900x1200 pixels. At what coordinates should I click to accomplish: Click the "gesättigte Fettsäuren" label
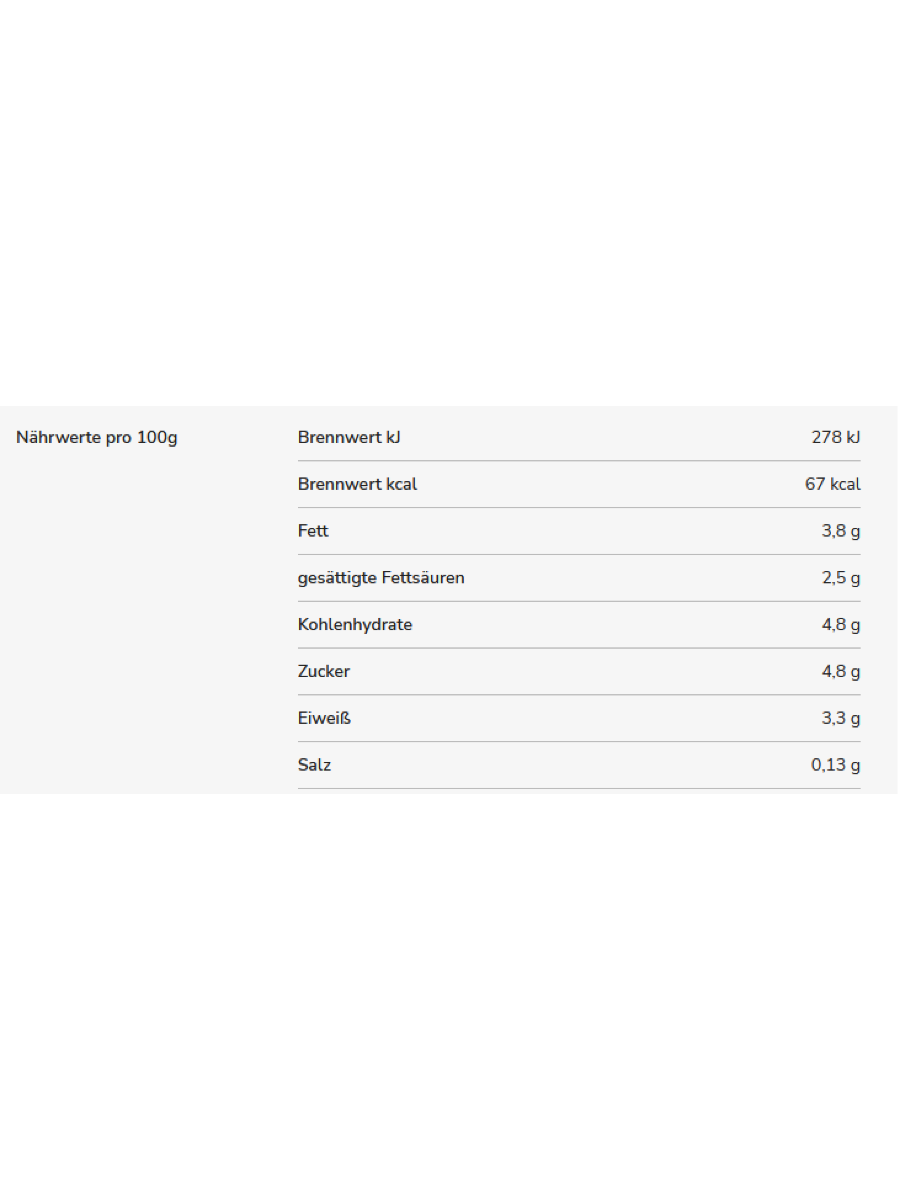pos(381,578)
